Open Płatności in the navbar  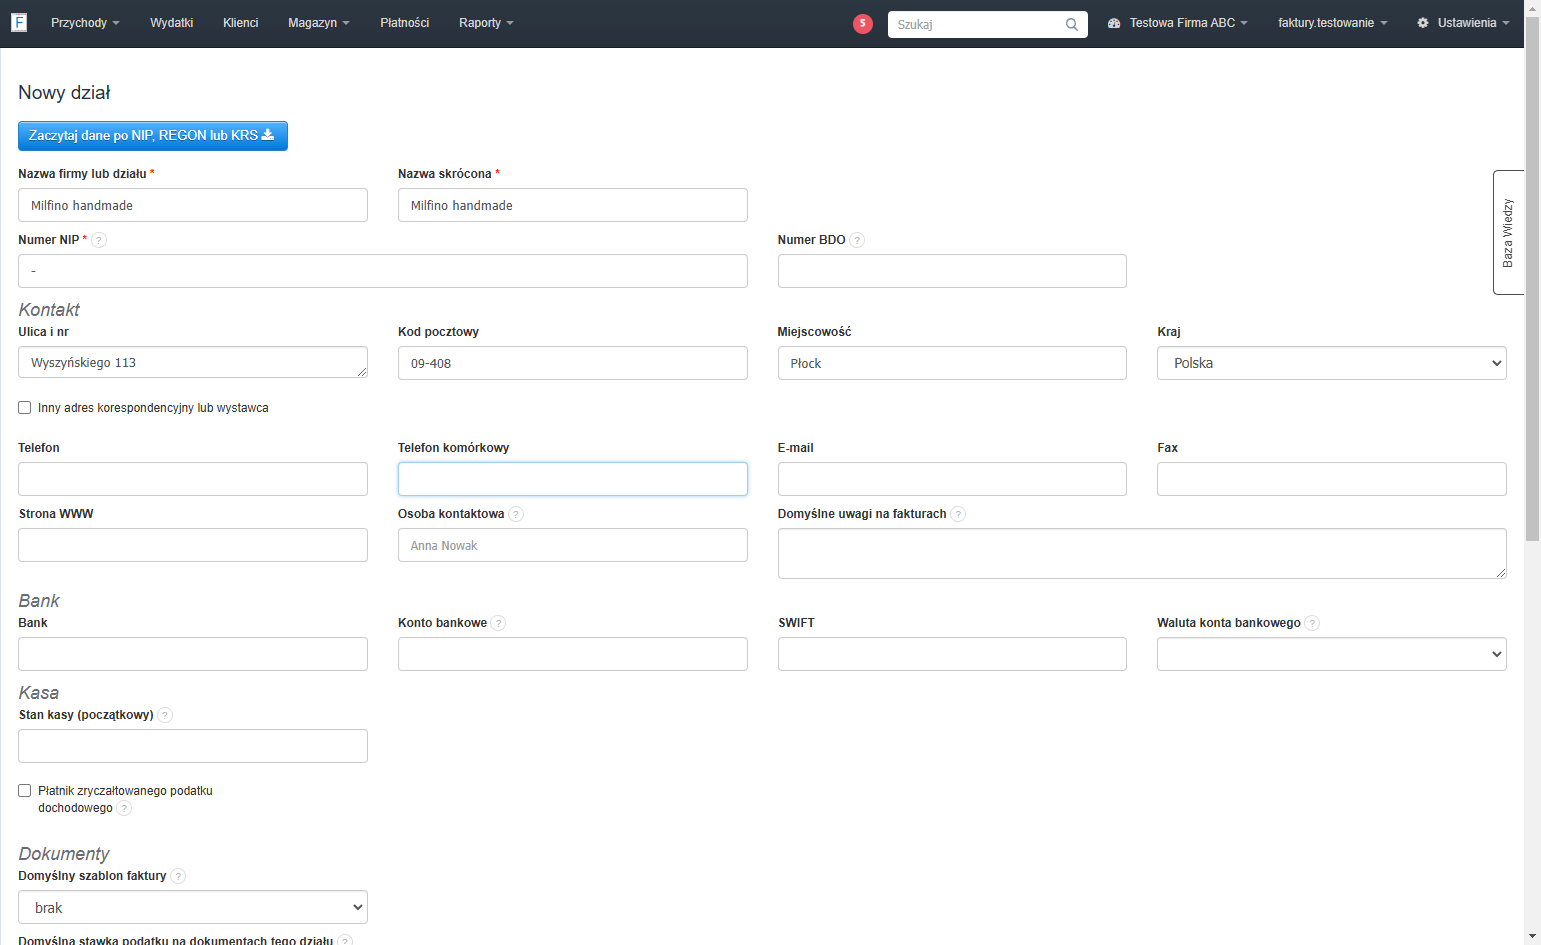click(x=405, y=23)
